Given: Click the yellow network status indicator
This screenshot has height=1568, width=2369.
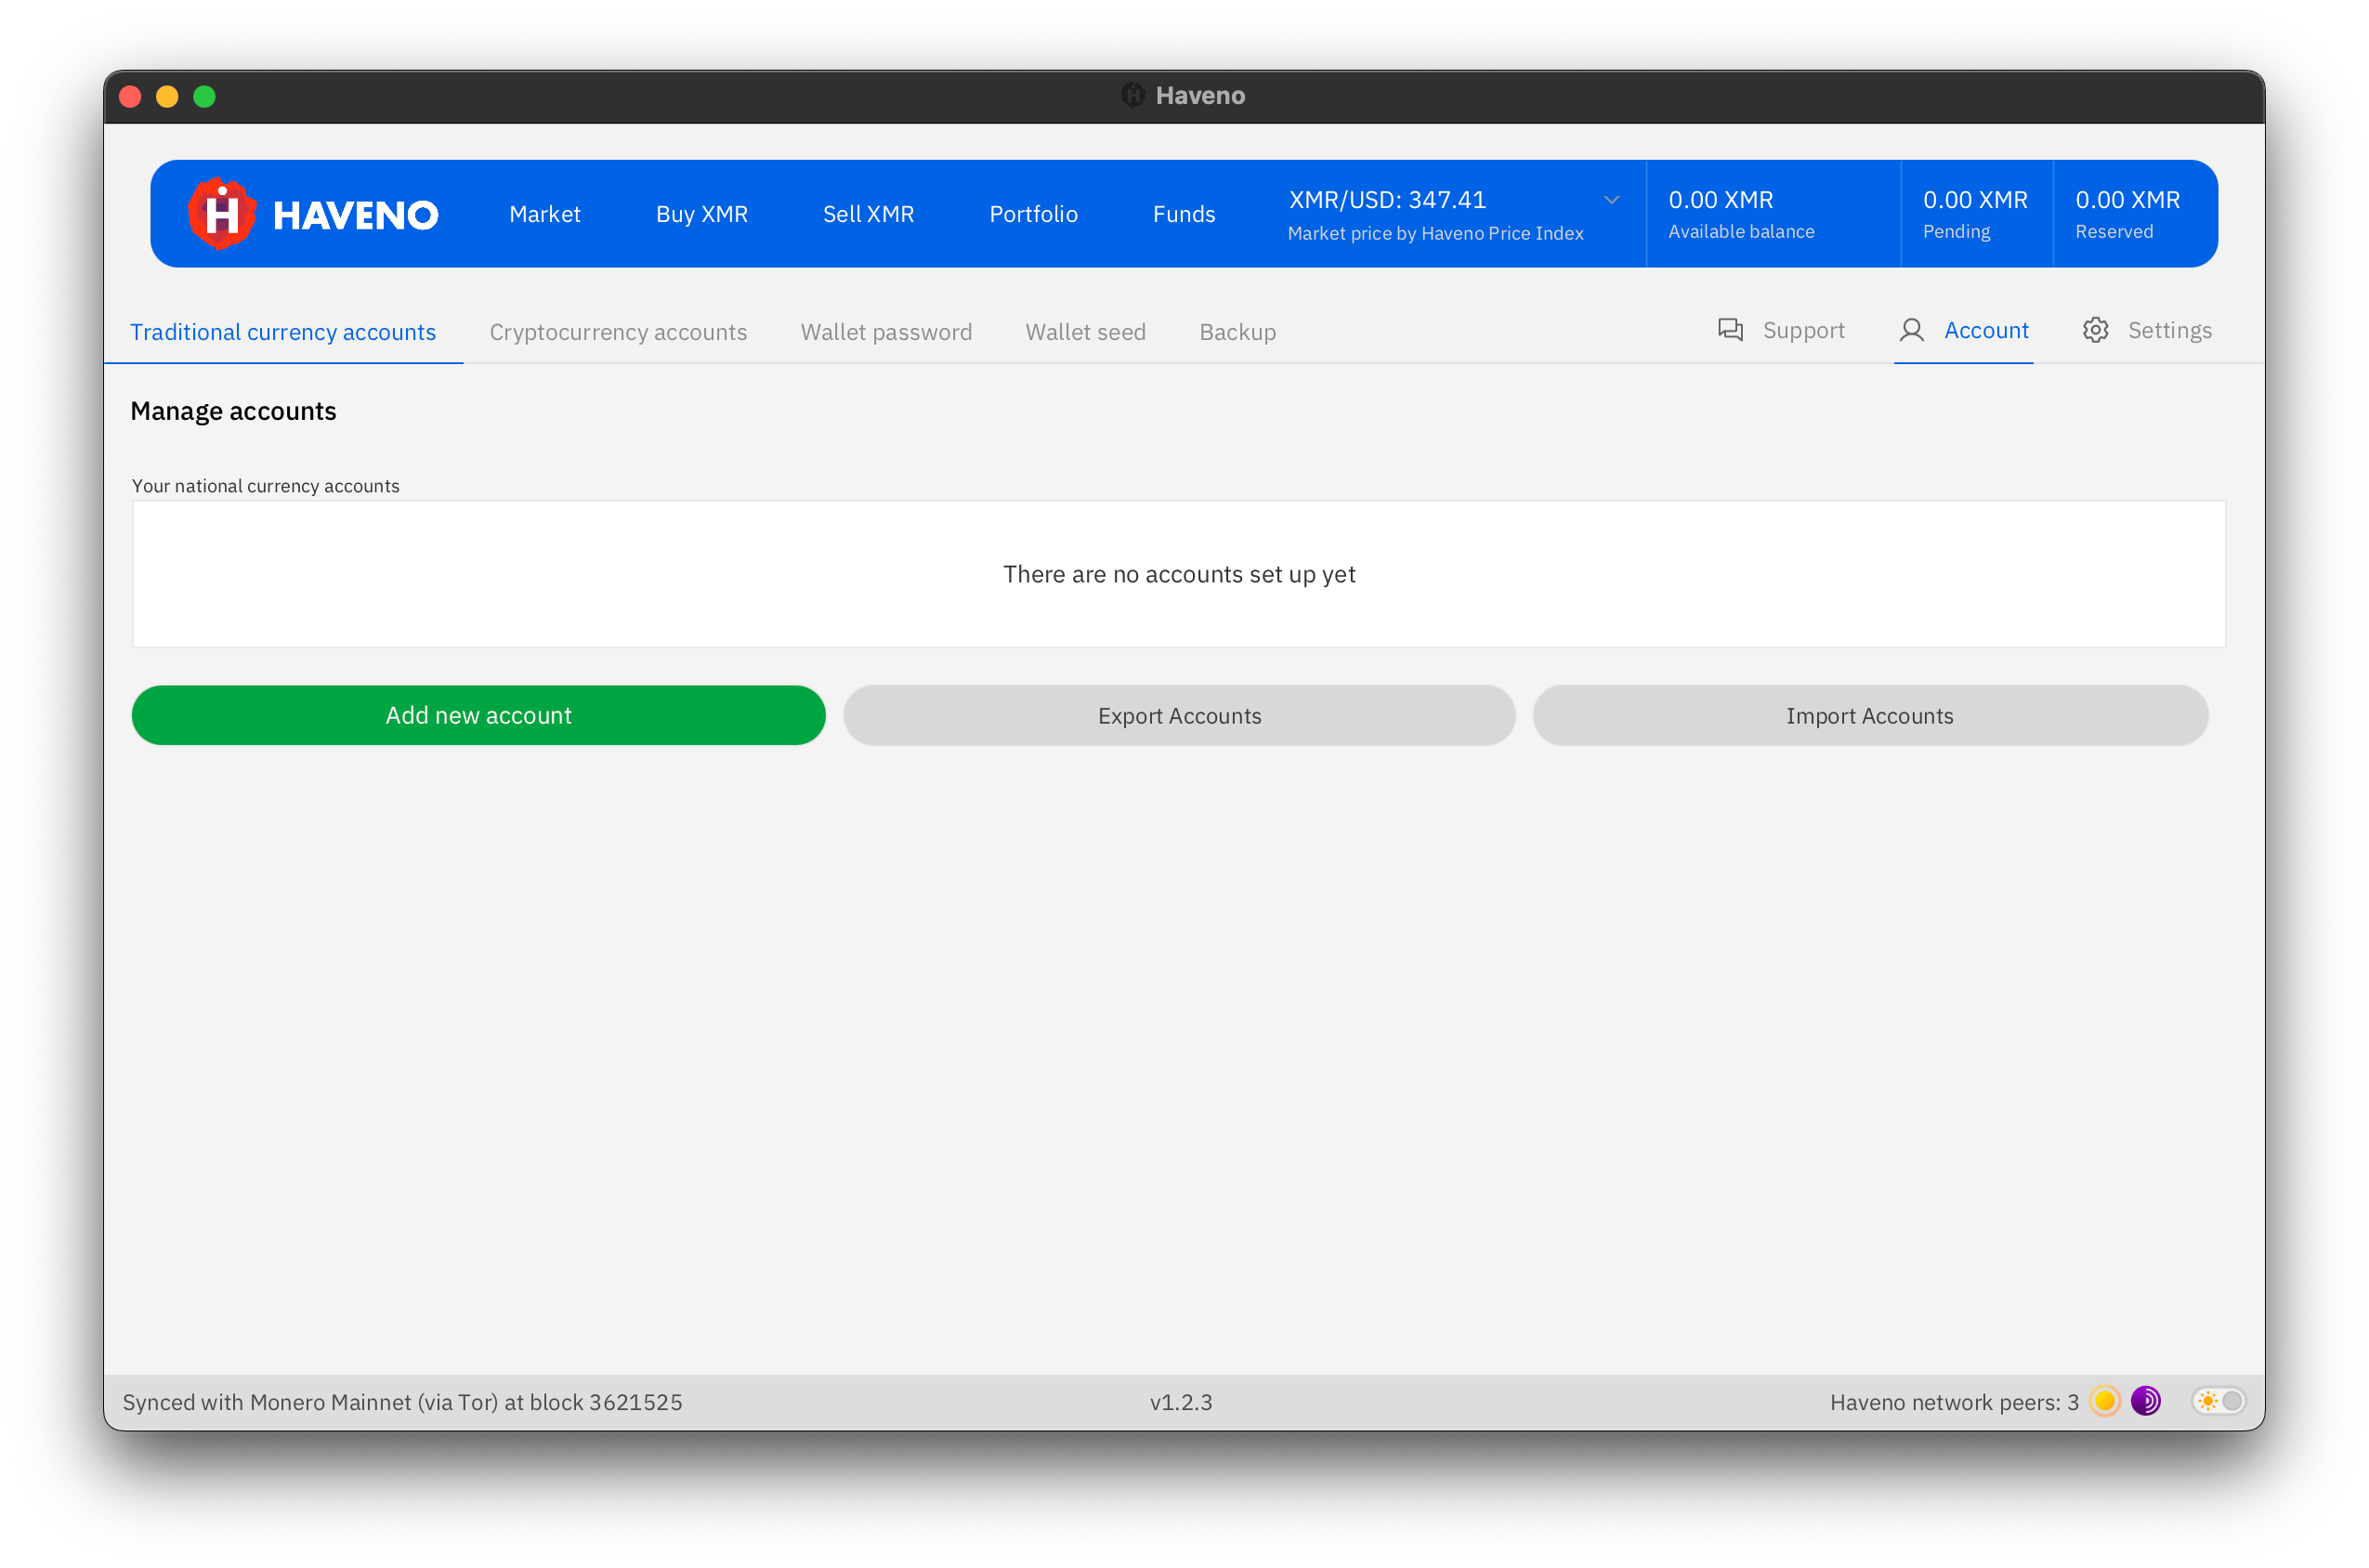Looking at the screenshot, I should click(x=2104, y=1401).
